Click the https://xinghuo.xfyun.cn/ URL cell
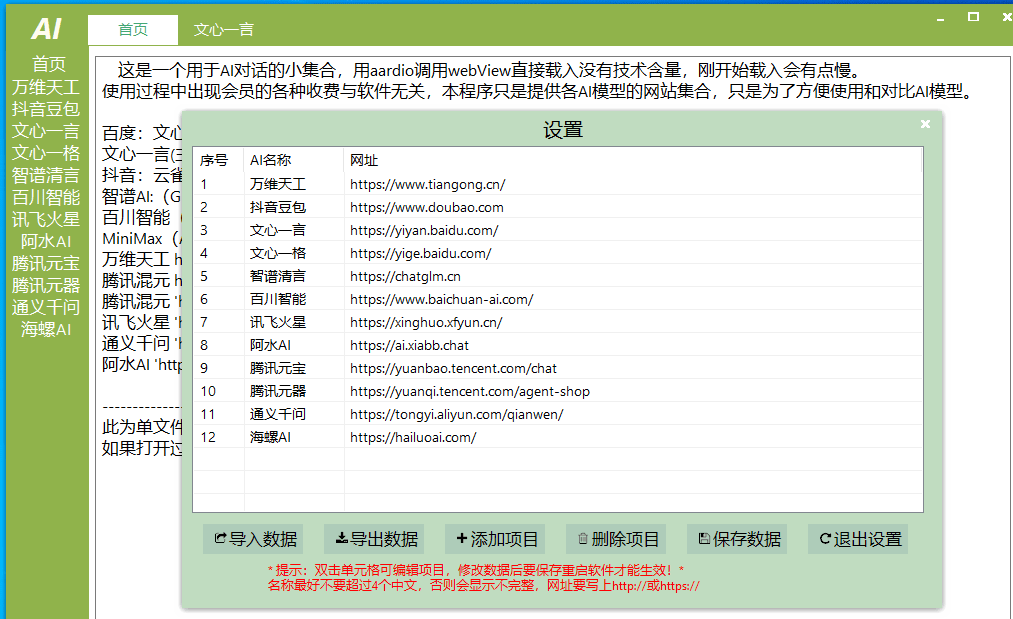The image size is (1013, 619). 633,322
